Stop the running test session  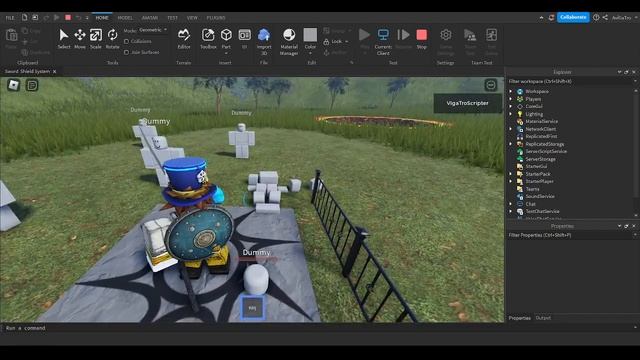(x=422, y=35)
